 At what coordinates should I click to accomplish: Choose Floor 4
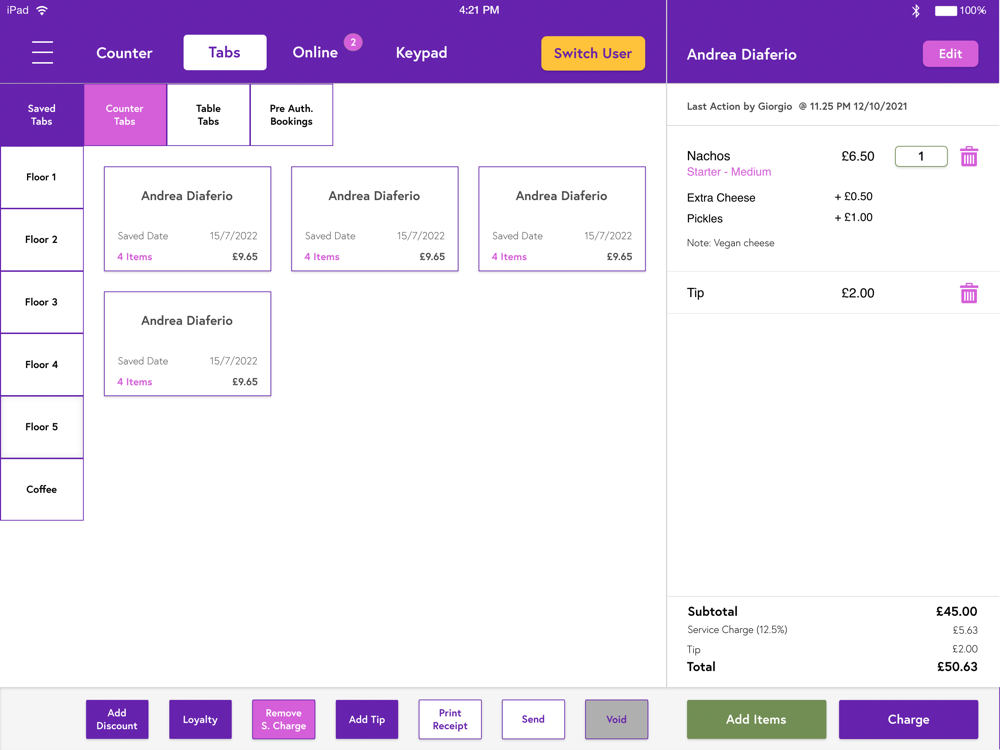click(41, 365)
